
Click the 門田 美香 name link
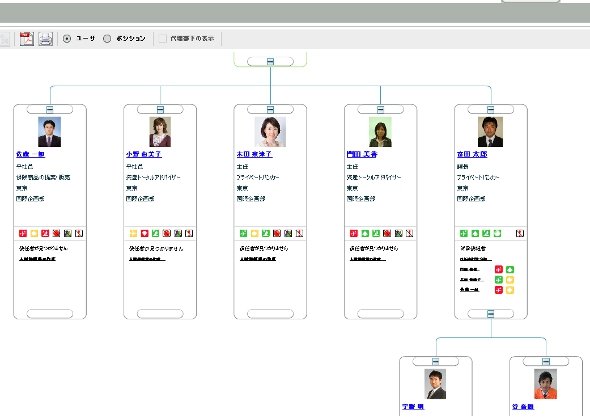pos(362,154)
